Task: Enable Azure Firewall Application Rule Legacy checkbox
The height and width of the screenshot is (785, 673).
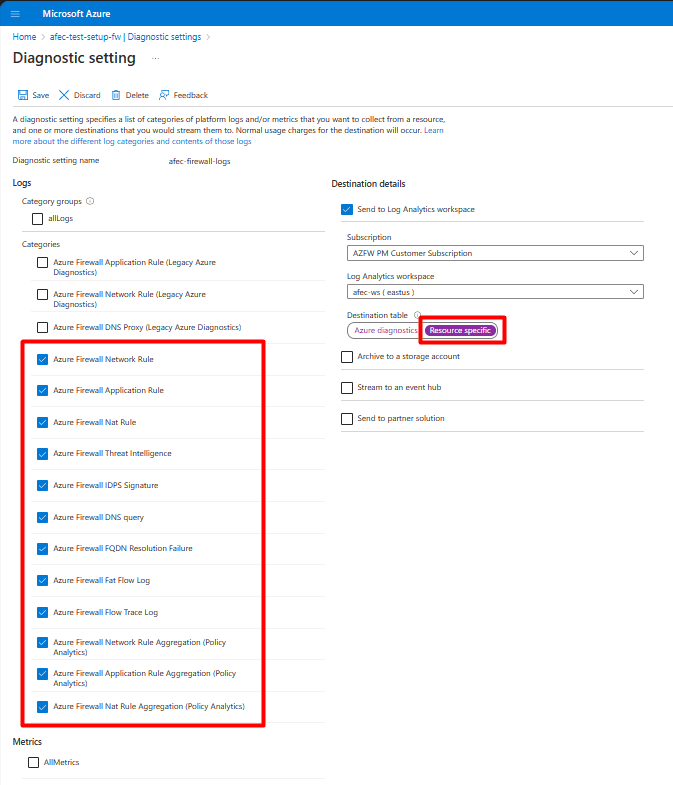Action: pos(43,262)
